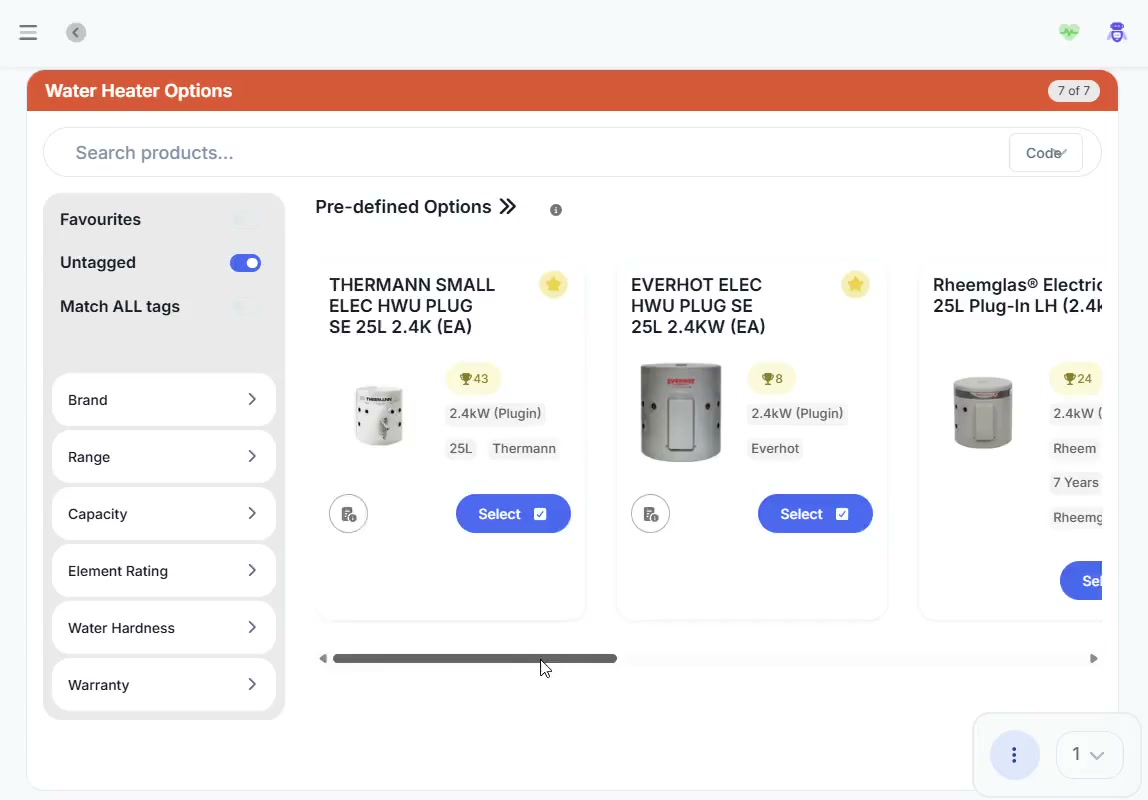Click Rheemglas Electric 25L product title
The image size is (1148, 800).
(x=1017, y=295)
